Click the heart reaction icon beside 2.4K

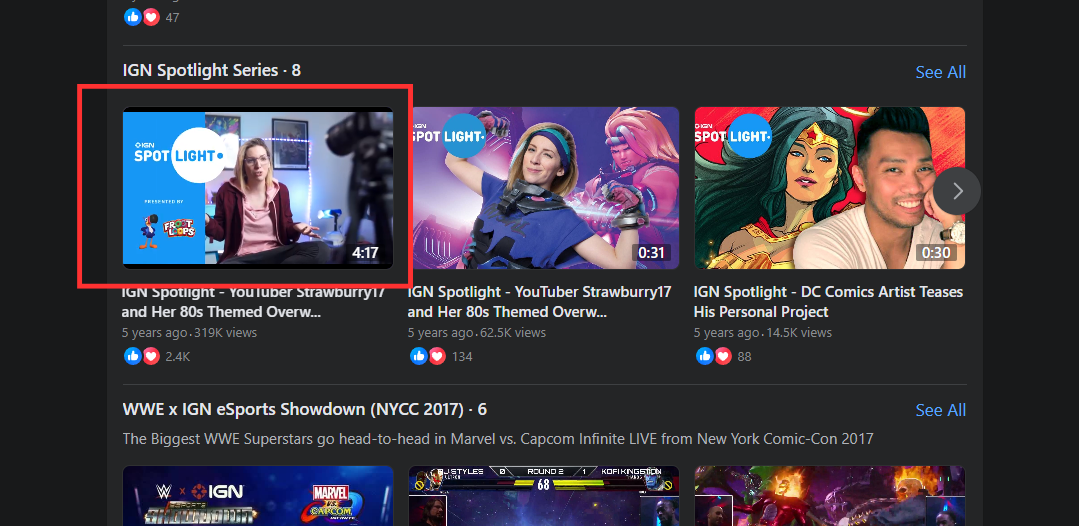pos(151,356)
